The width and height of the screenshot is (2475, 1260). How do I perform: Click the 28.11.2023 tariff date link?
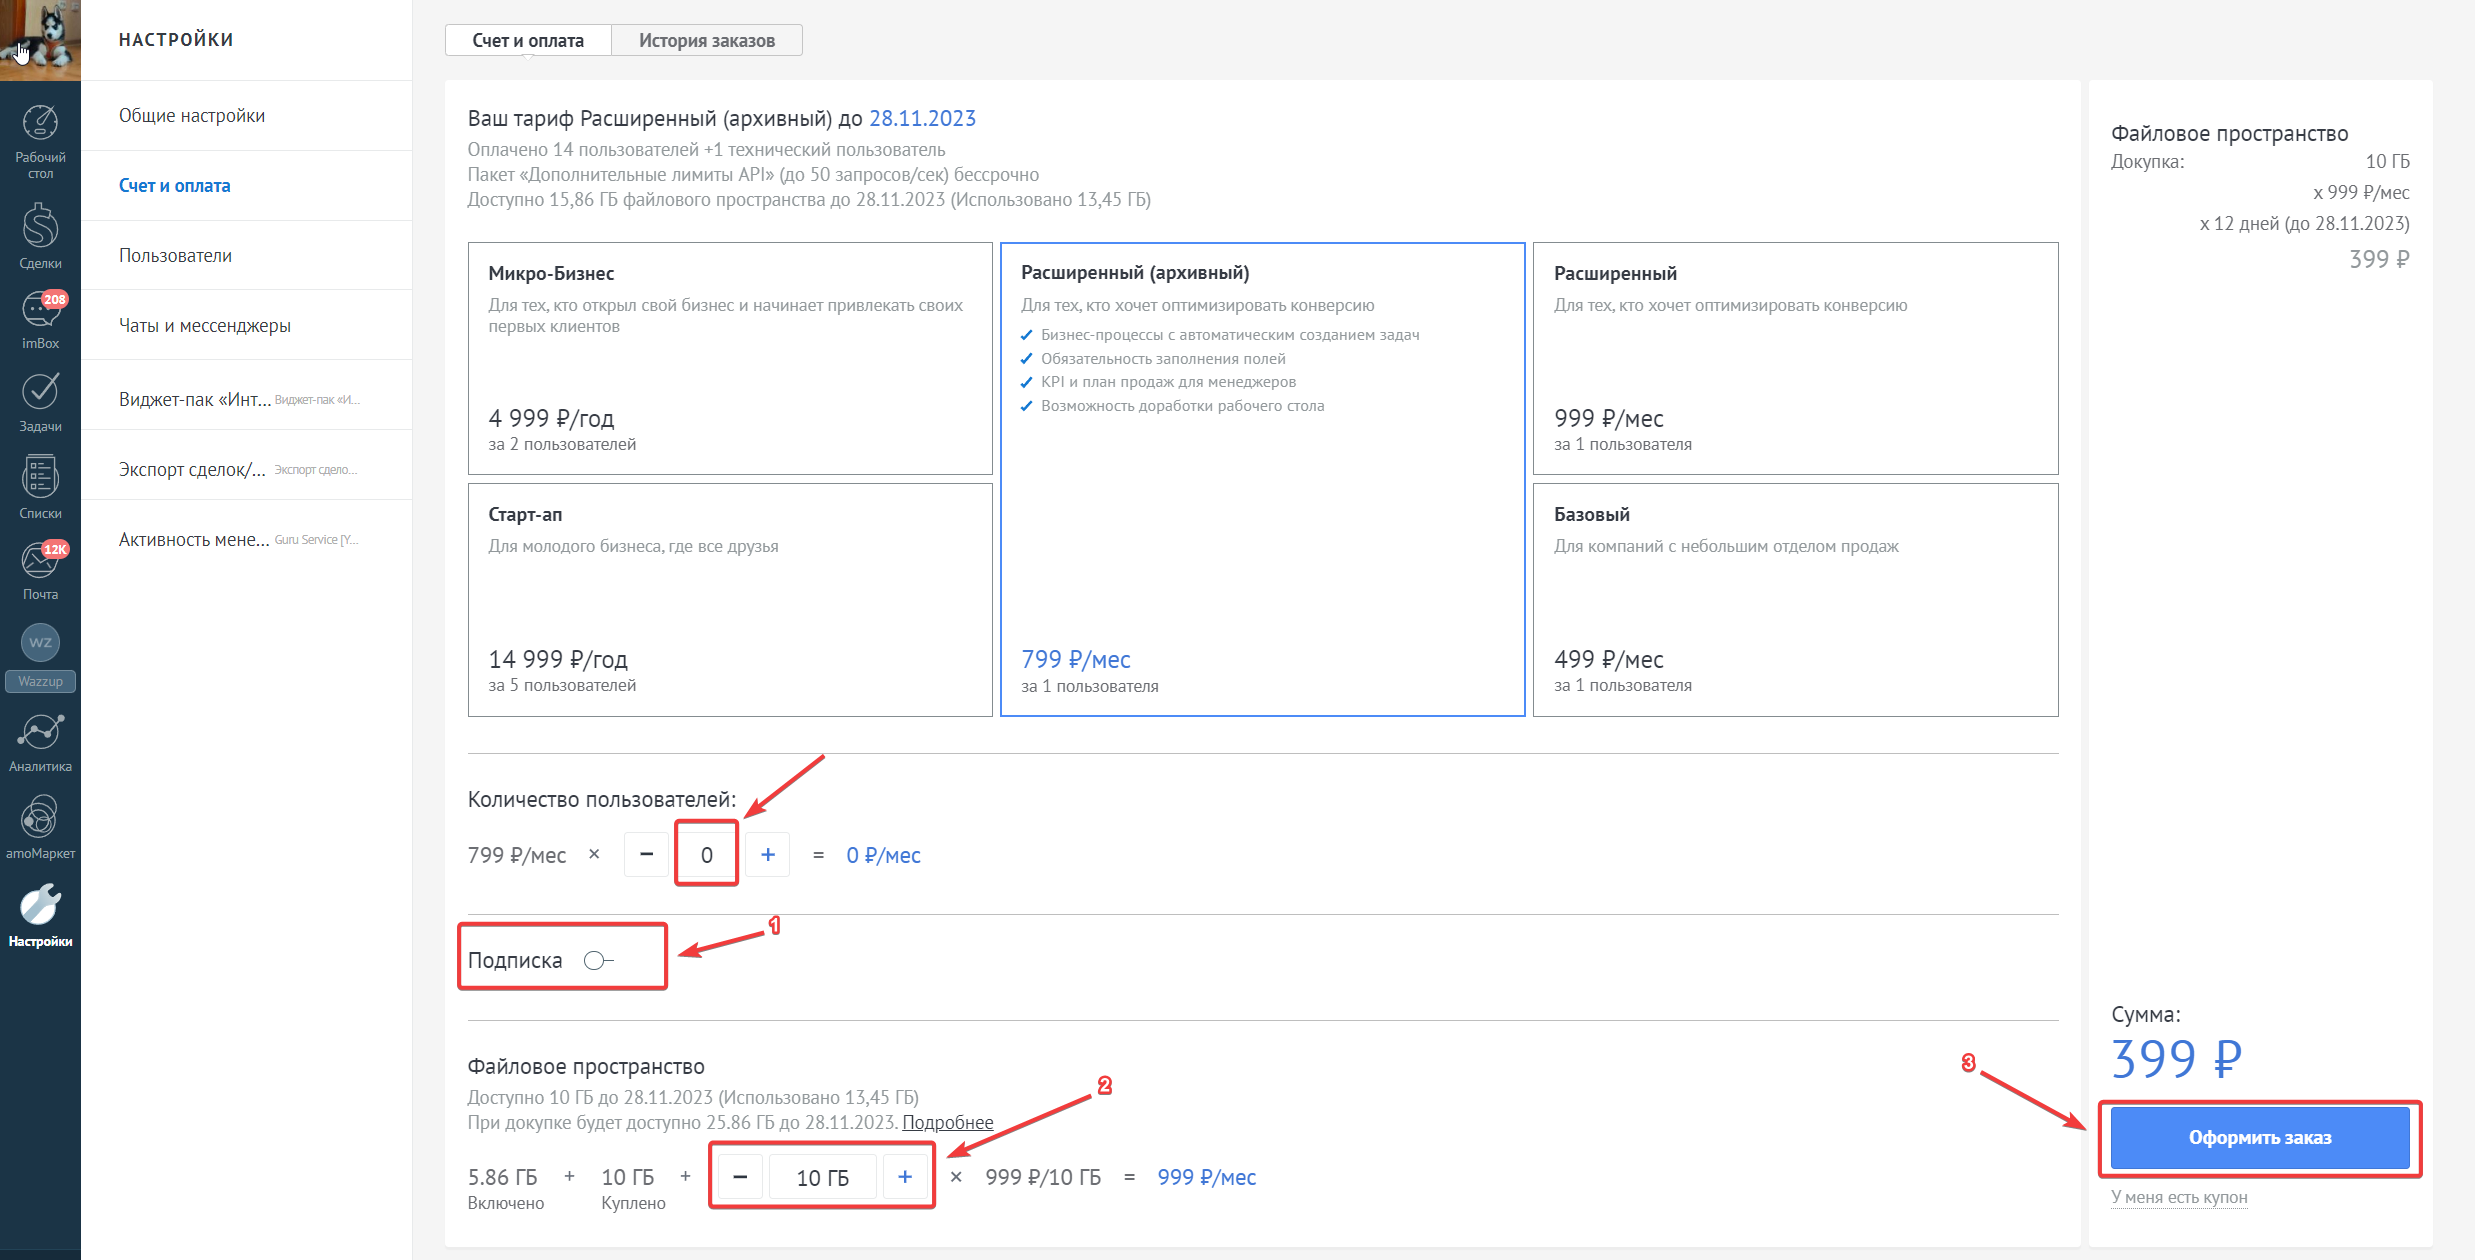(x=922, y=119)
